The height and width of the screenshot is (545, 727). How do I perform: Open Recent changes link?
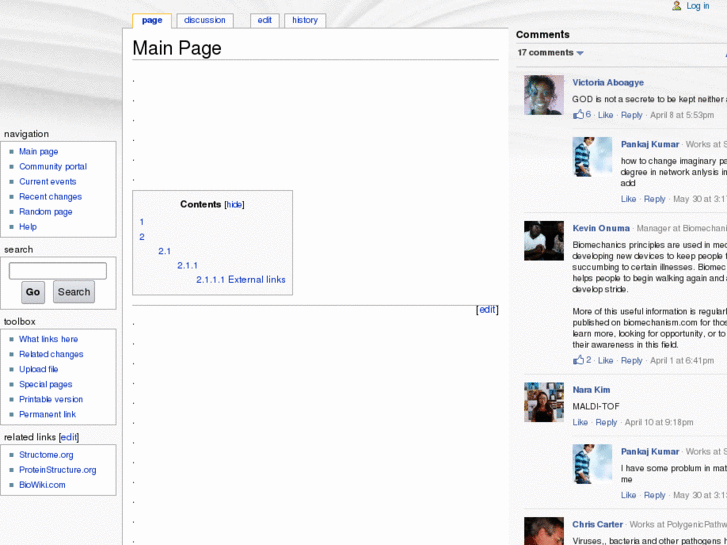click(x=50, y=197)
